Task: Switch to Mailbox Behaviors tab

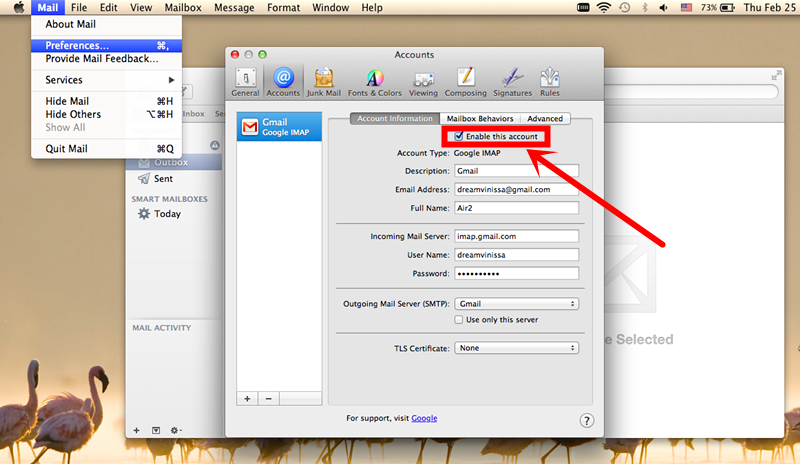Action: coord(480,118)
